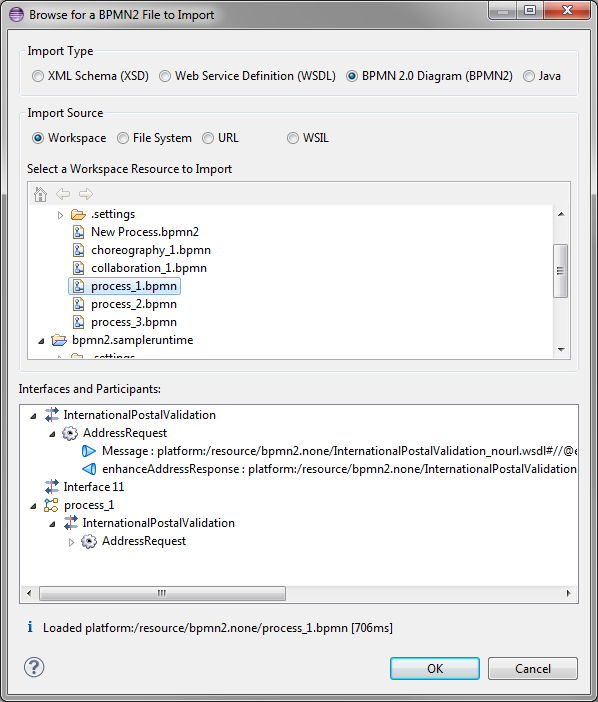Expand nested AddressRequest under process_1
This screenshot has width=598, height=702.
click(71, 542)
